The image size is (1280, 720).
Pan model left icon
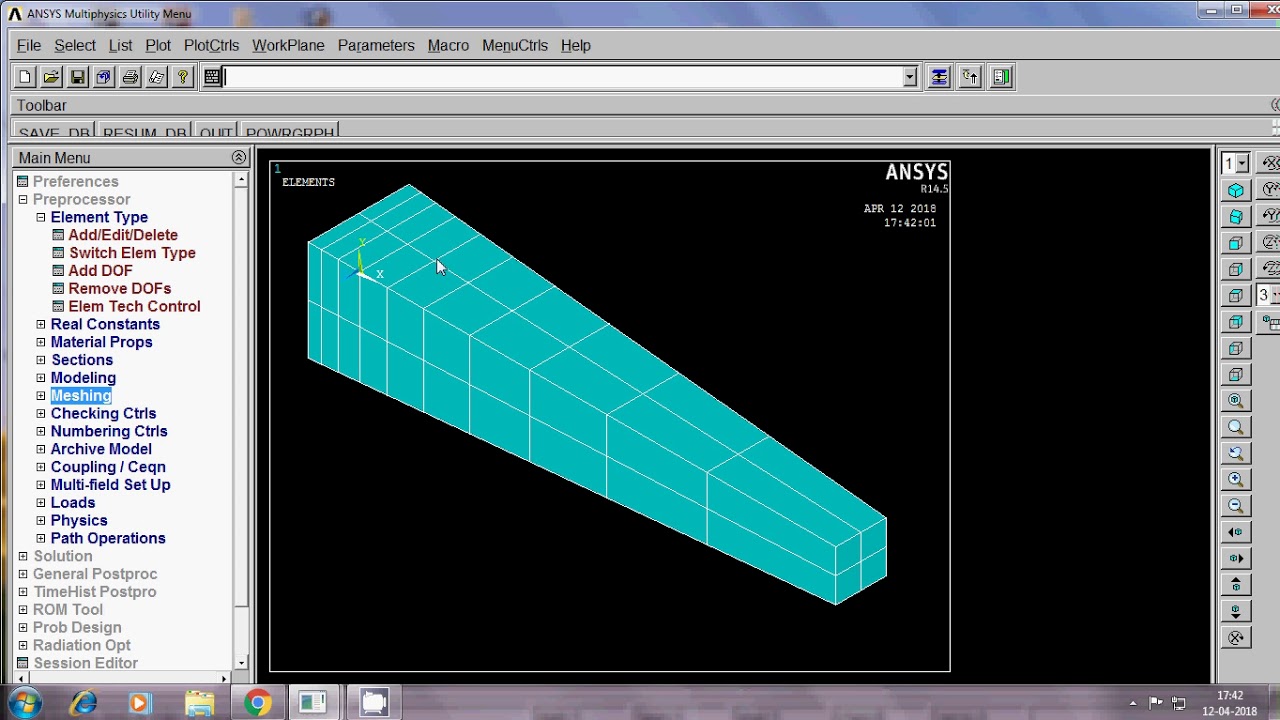pyautogui.click(x=1236, y=532)
